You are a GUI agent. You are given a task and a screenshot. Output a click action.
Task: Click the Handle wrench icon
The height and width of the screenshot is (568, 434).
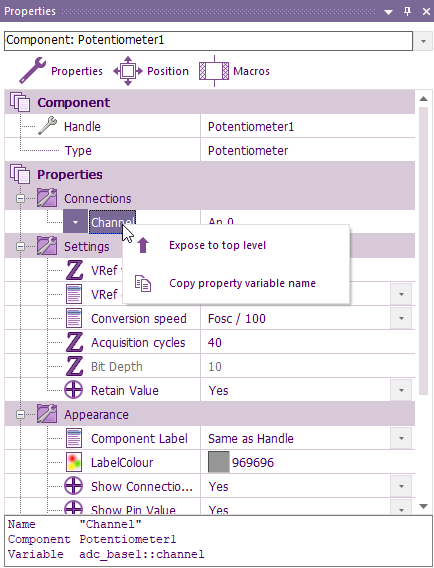coord(48,126)
